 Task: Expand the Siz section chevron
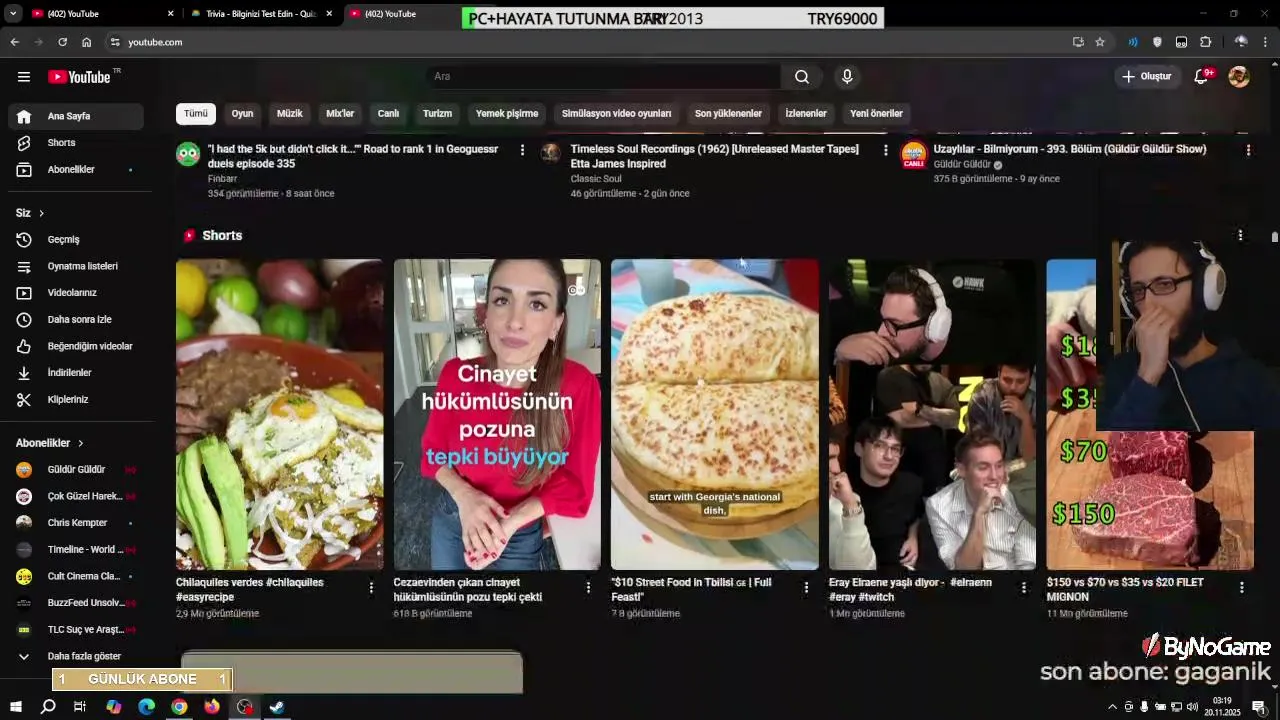click(41, 213)
